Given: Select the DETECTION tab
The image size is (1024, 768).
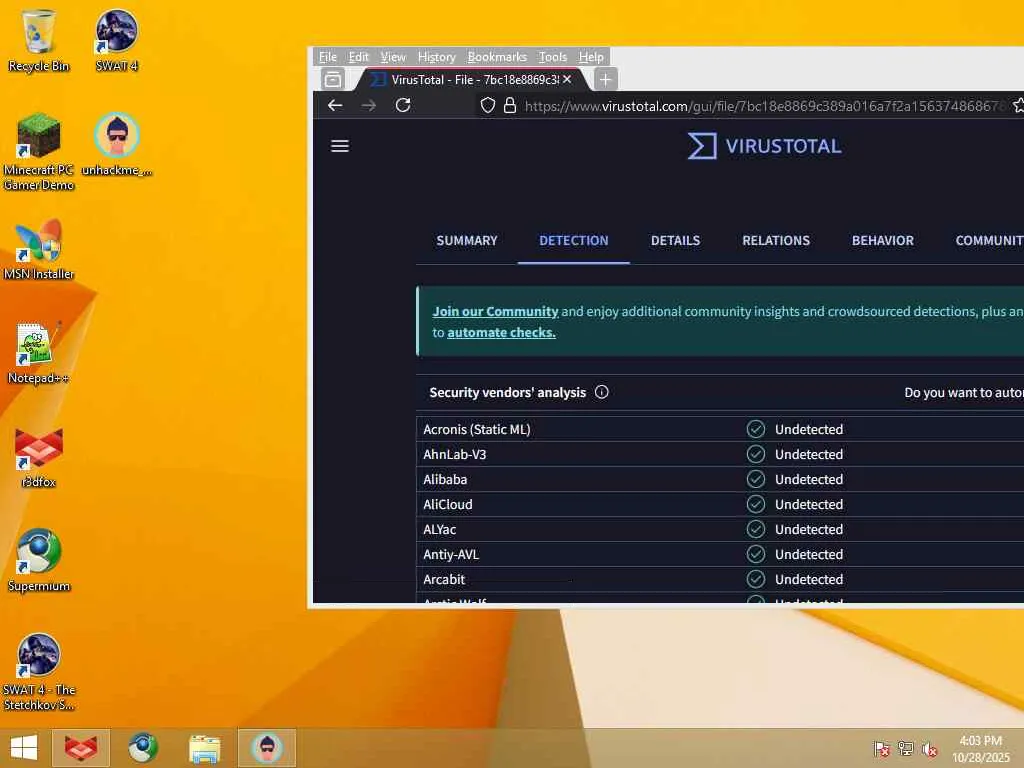Looking at the screenshot, I should [x=573, y=240].
